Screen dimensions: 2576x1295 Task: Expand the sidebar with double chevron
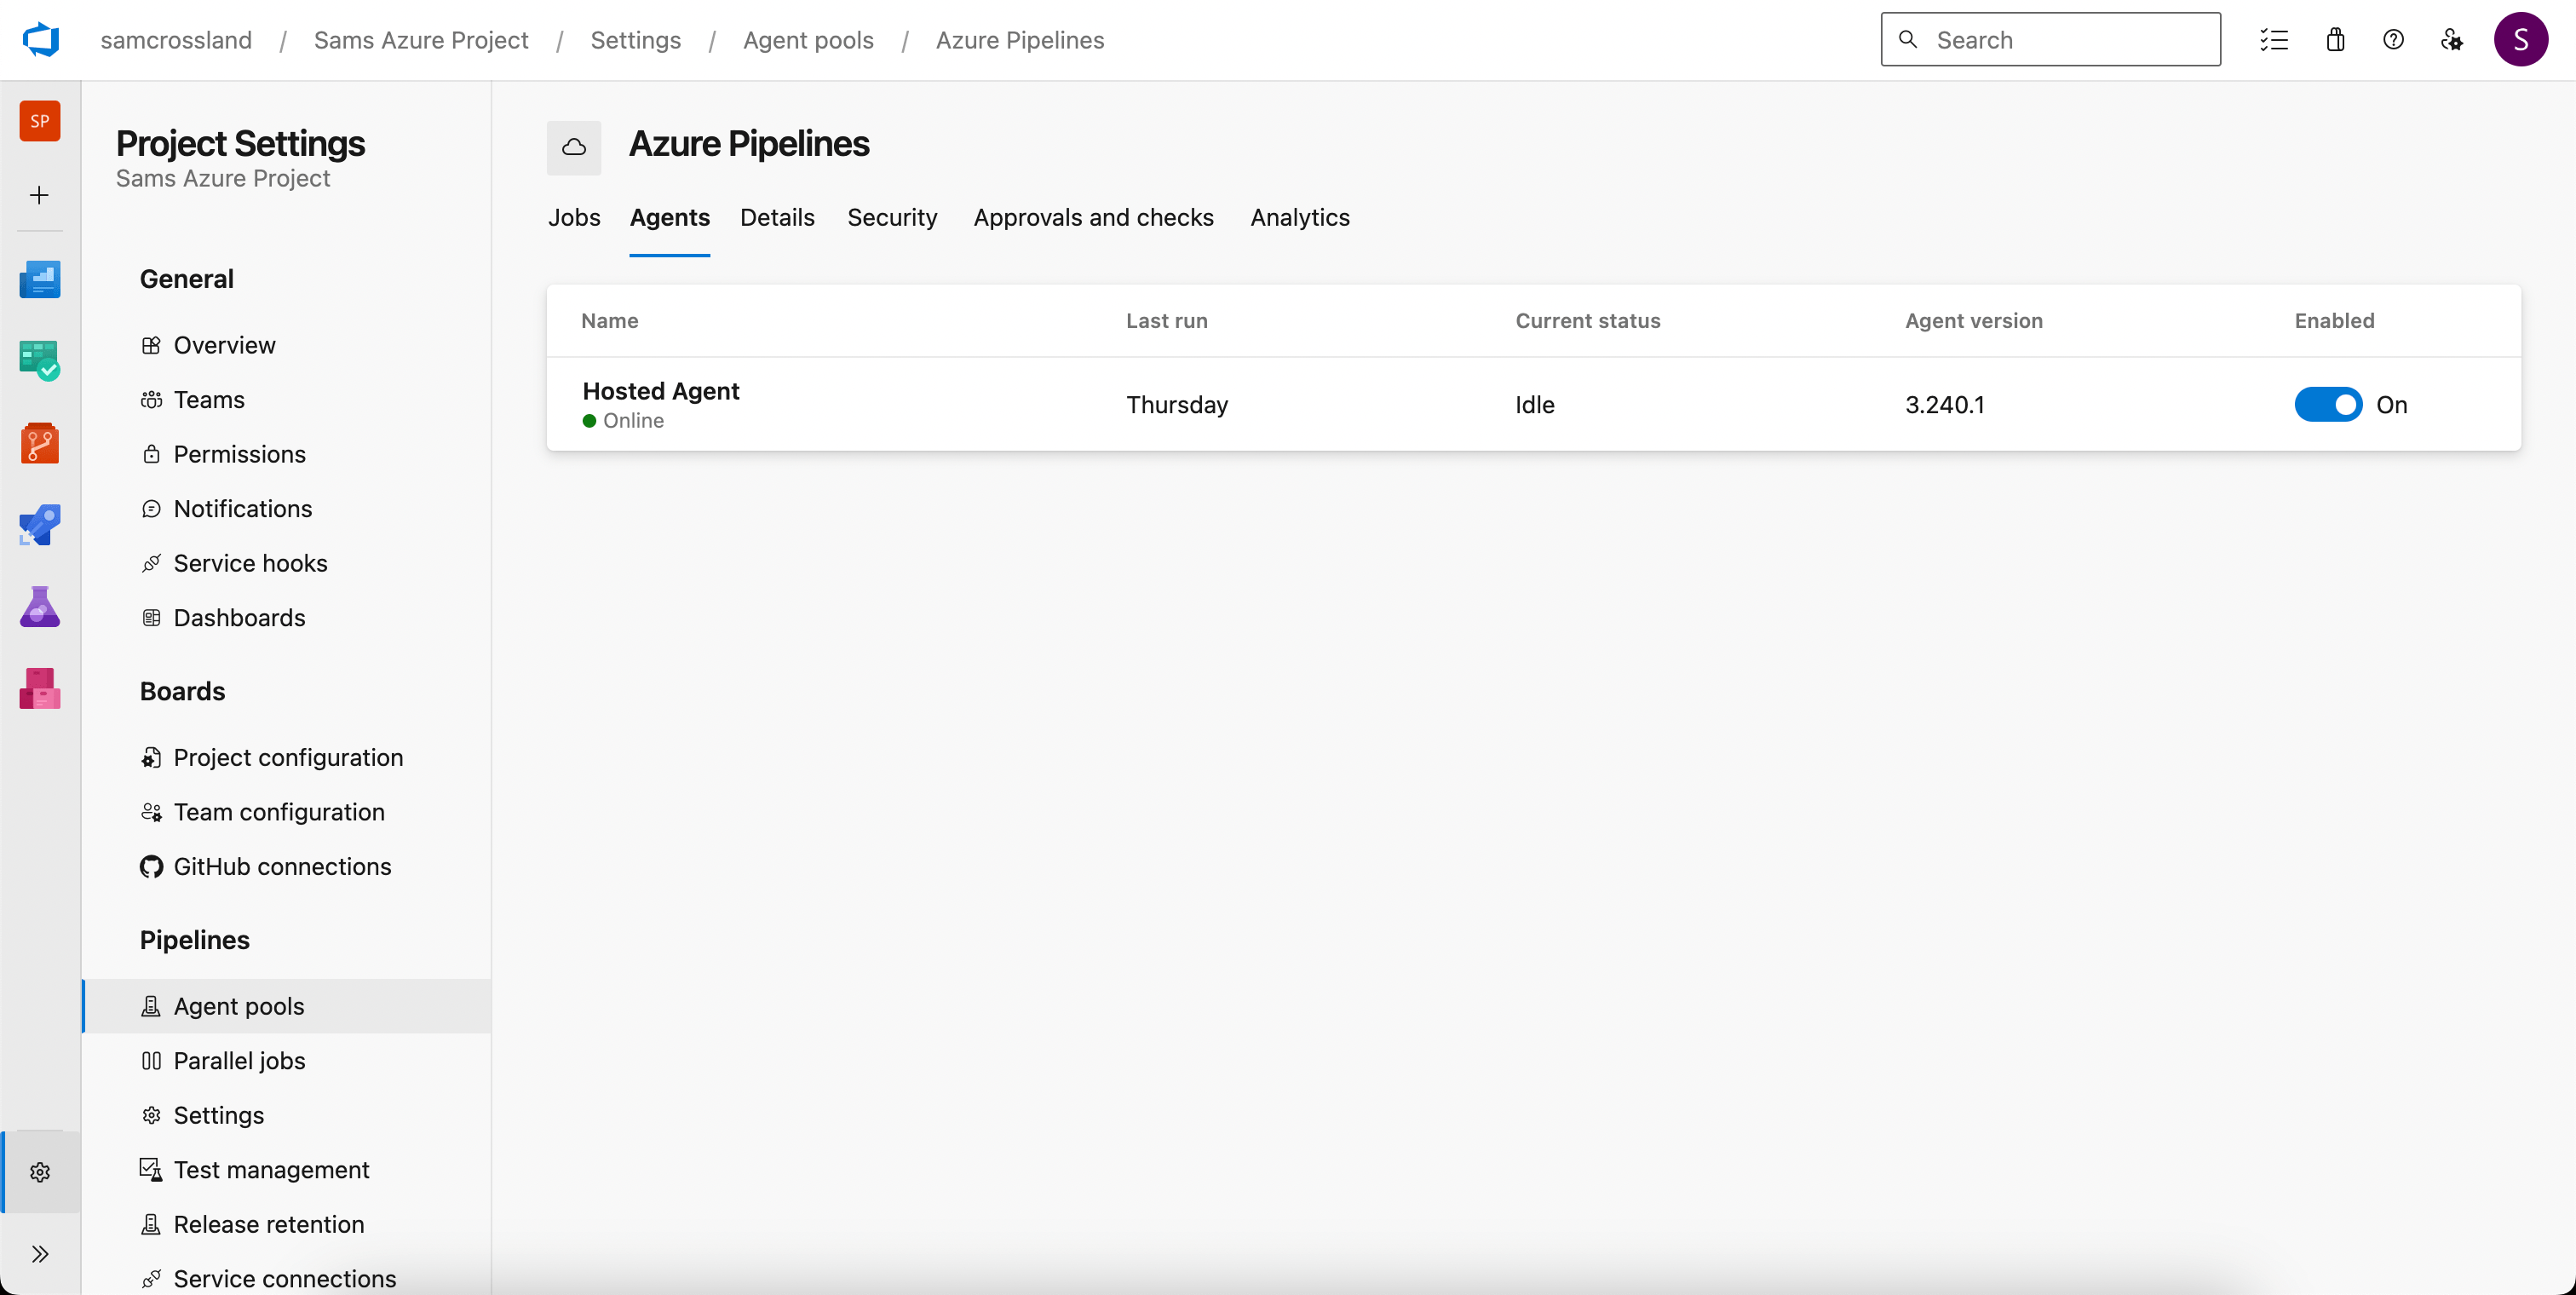click(x=40, y=1254)
